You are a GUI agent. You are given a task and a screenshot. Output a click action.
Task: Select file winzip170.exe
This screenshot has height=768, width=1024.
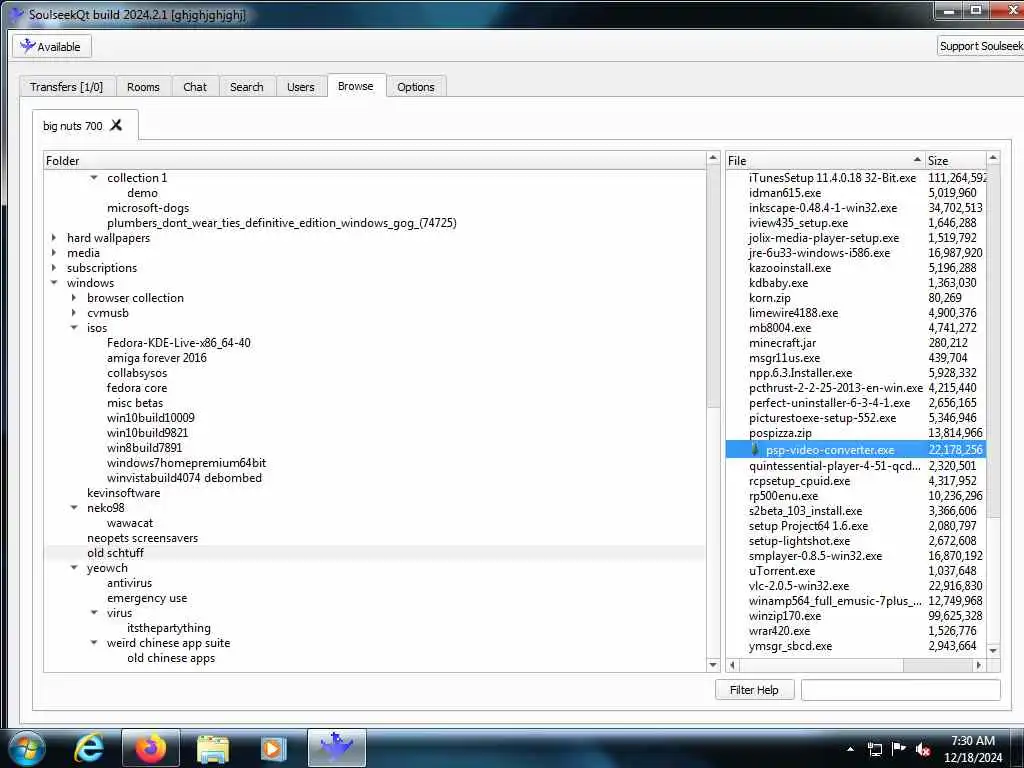(785, 616)
